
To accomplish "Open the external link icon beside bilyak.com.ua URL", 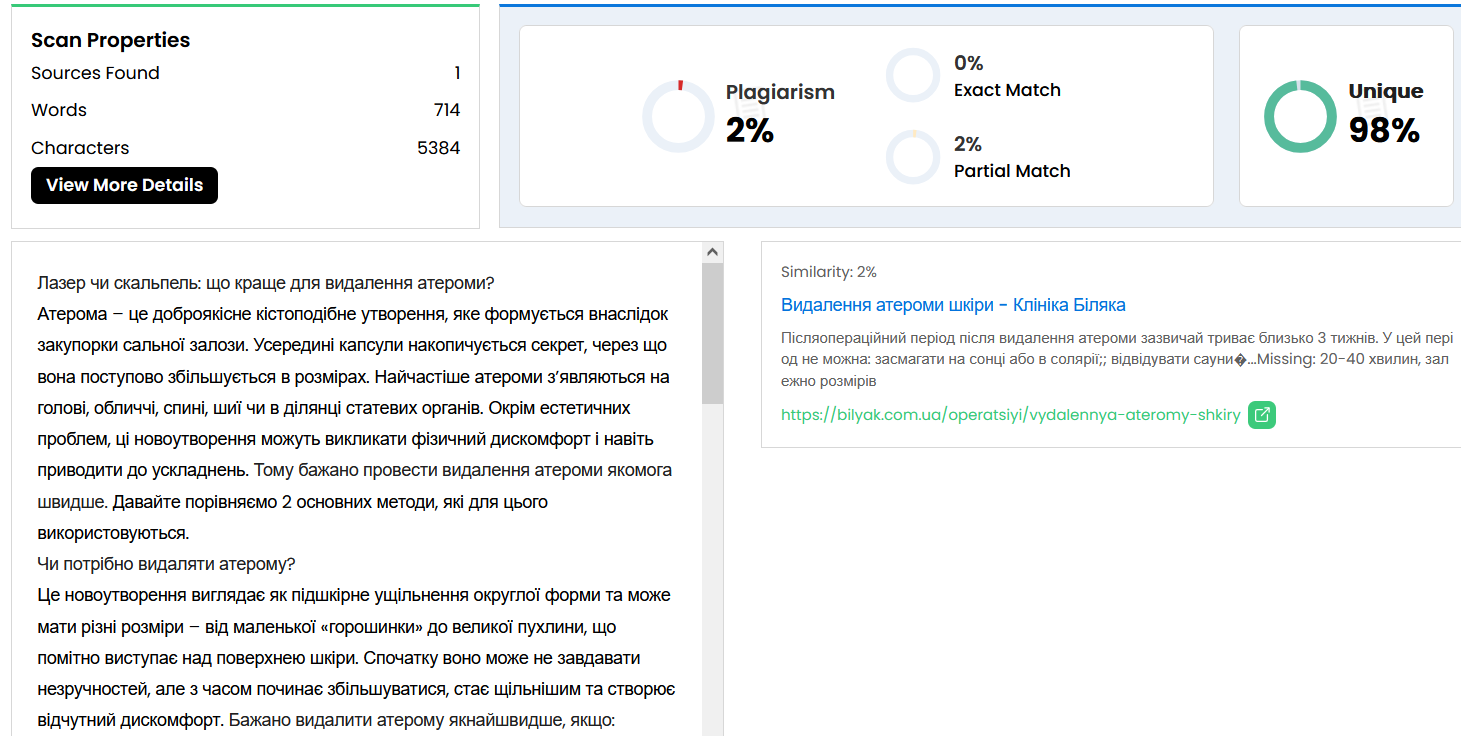I will point(1262,414).
